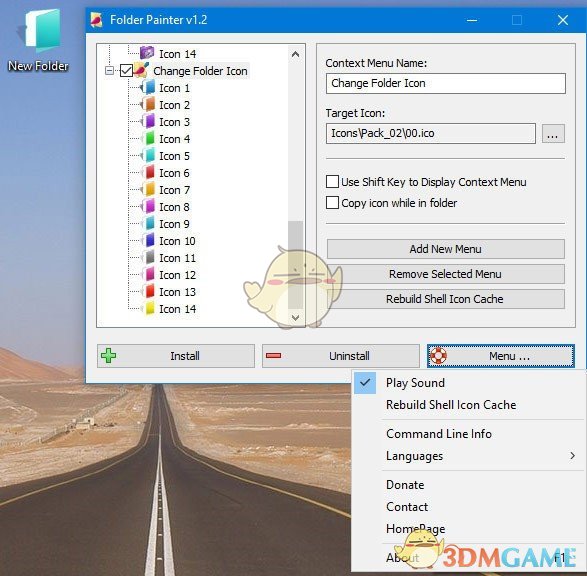
Task: Expand the Languages submenu arrow
Action: 572,455
